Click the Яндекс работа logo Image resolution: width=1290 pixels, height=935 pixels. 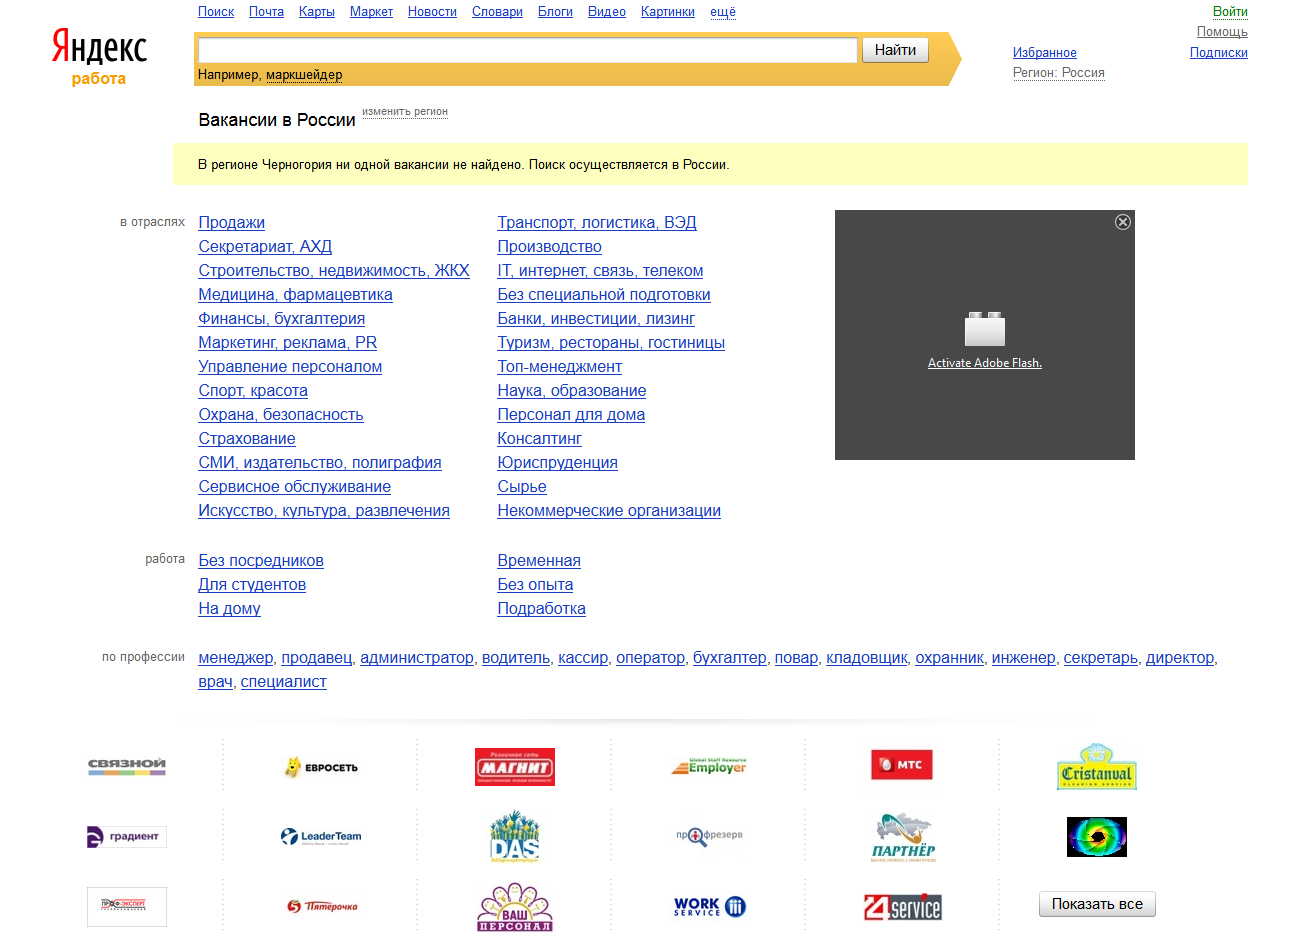pyautogui.click(x=99, y=57)
